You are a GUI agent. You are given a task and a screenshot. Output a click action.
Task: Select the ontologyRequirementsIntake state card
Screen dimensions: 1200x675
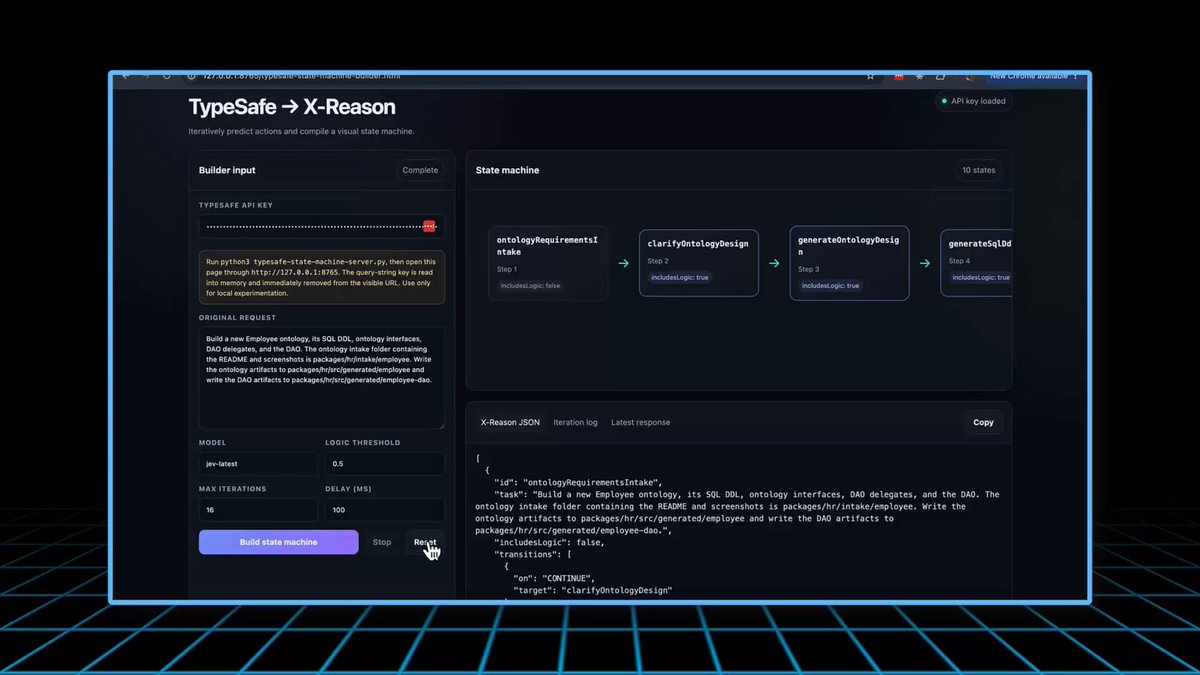click(x=548, y=262)
